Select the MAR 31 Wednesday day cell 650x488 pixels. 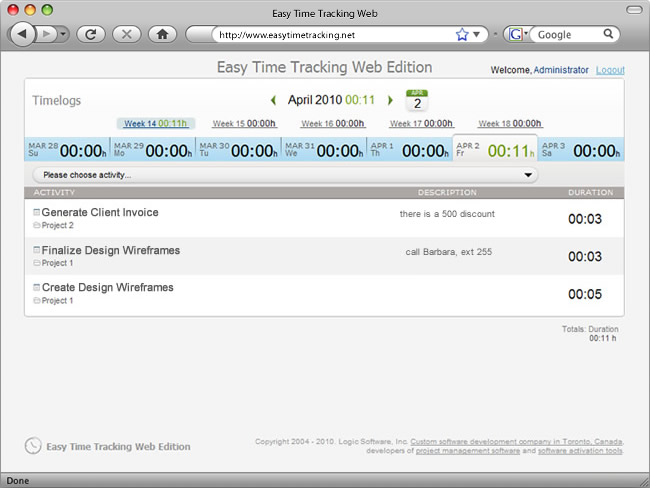pos(324,150)
